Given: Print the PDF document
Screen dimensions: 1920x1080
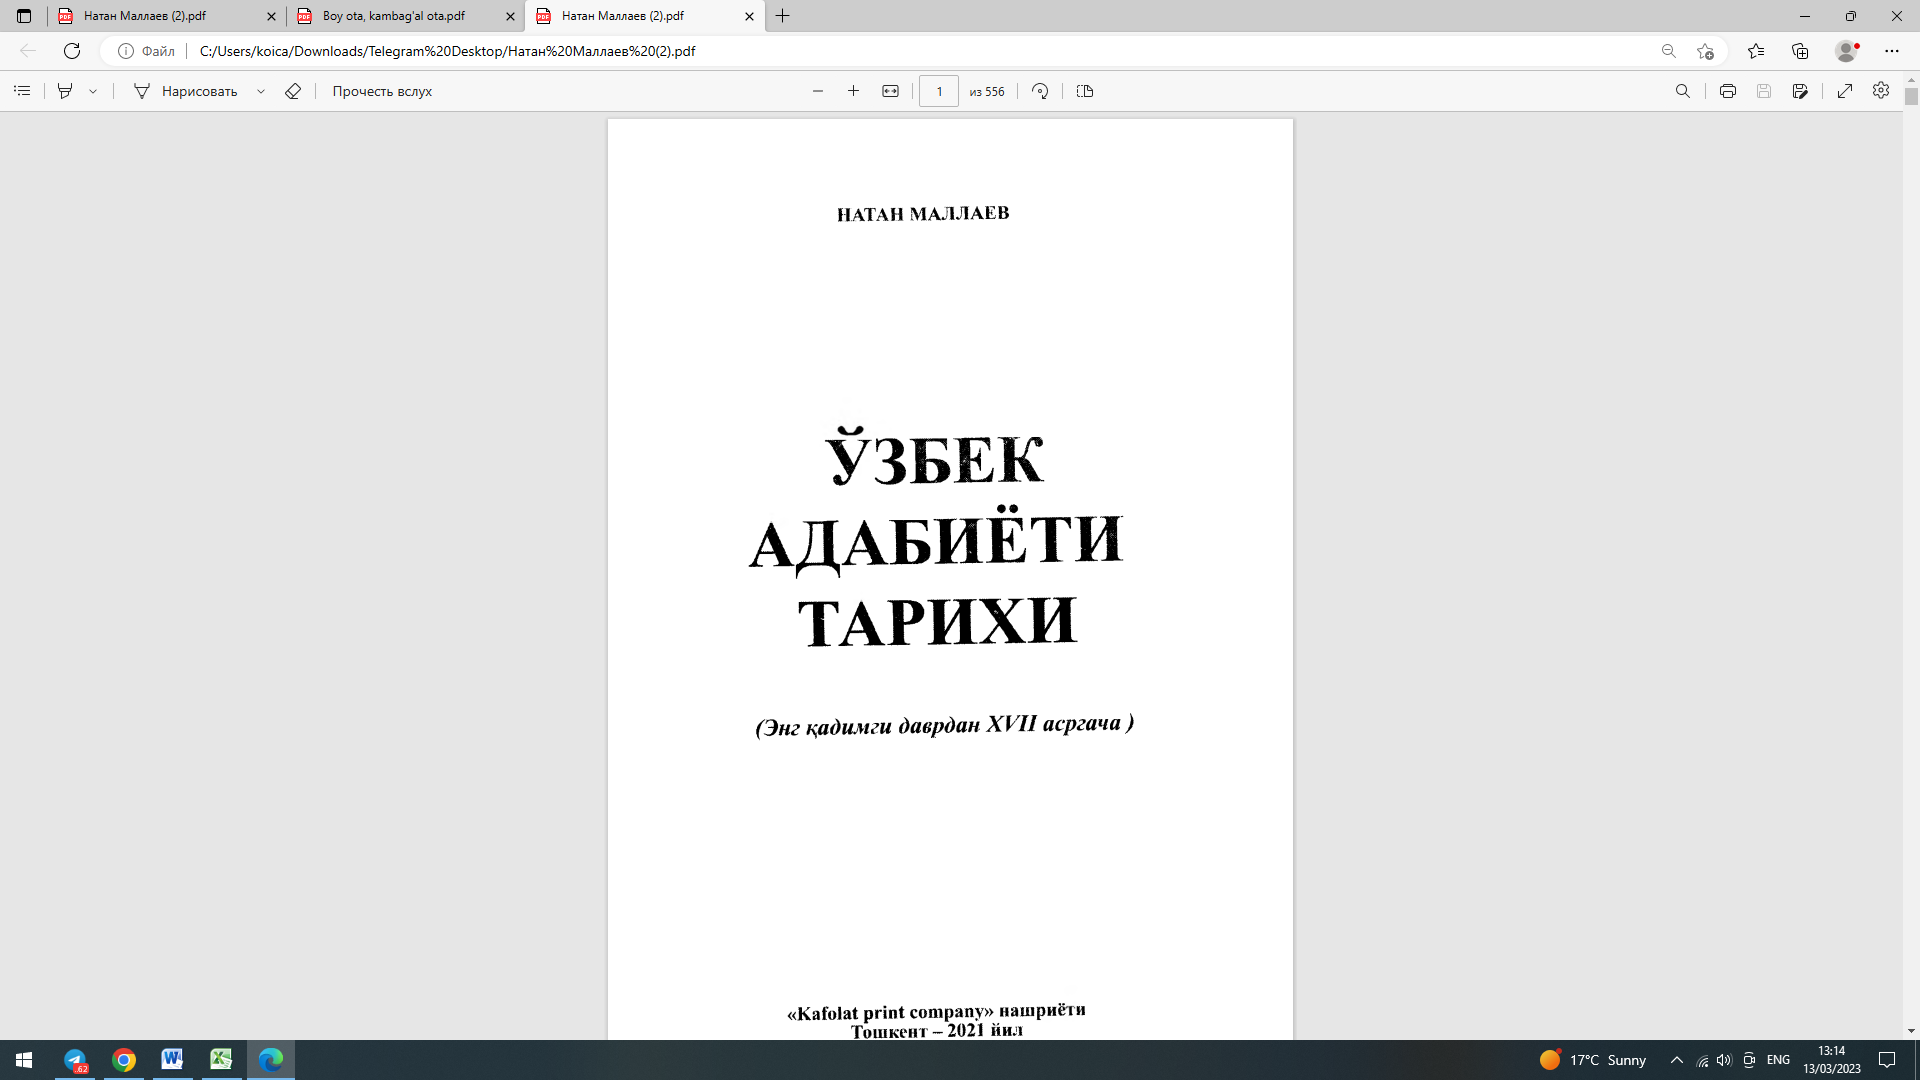Looking at the screenshot, I should point(1728,91).
